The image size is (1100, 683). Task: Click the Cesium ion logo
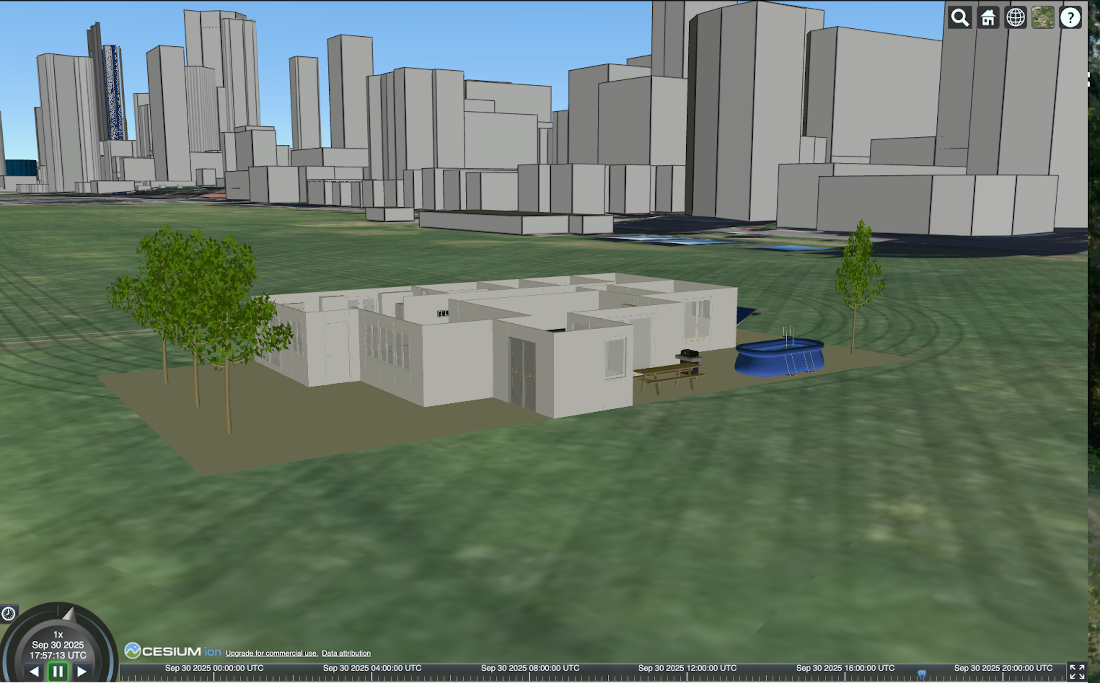[x=173, y=651]
